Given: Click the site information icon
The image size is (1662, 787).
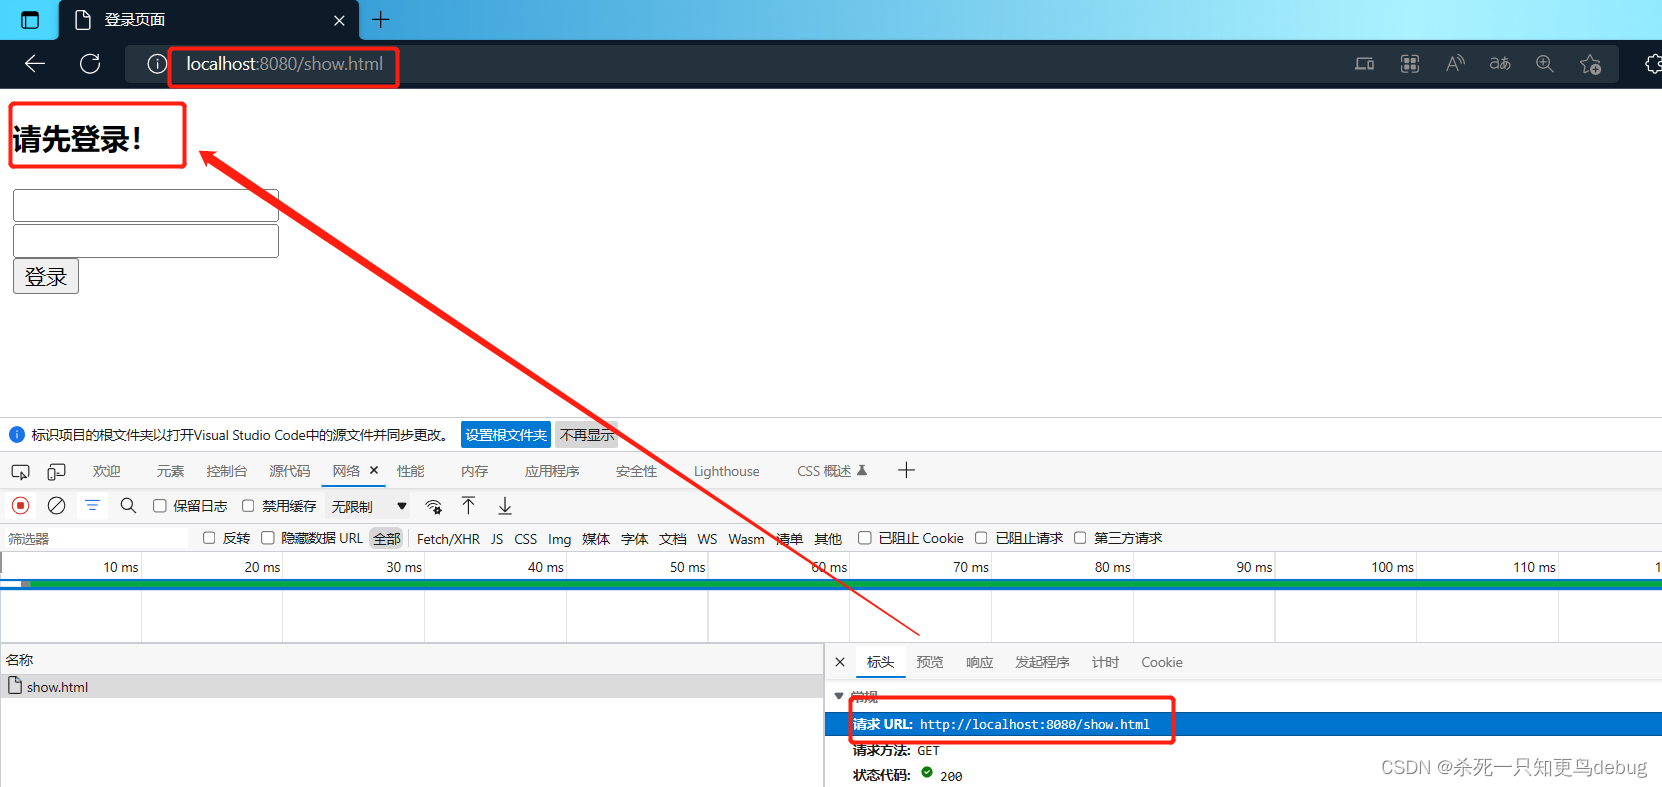Looking at the screenshot, I should [x=157, y=64].
